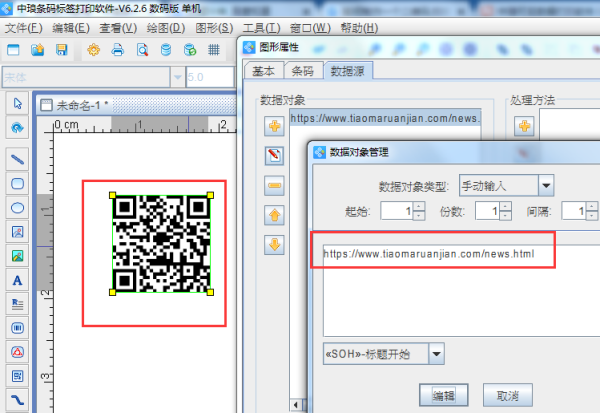The height and width of the screenshot is (413, 600).
Task: Move data object down with arrow
Action: tap(274, 245)
